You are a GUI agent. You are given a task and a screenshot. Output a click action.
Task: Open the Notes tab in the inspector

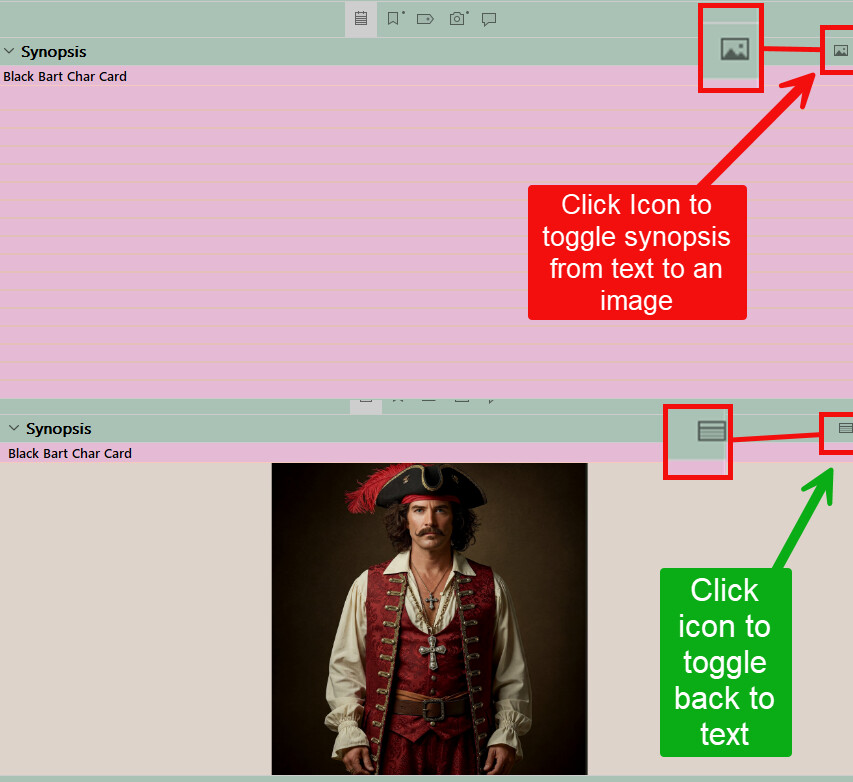(x=361, y=19)
